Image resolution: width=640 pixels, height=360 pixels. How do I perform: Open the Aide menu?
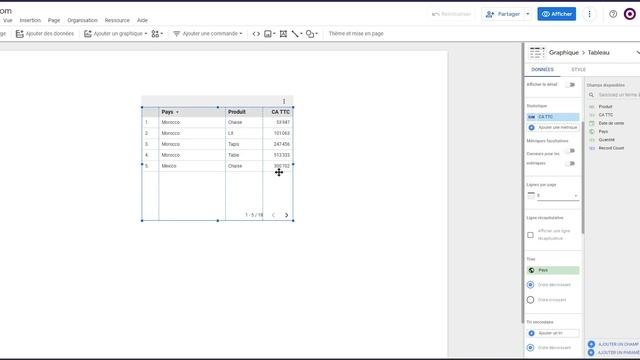(x=142, y=20)
